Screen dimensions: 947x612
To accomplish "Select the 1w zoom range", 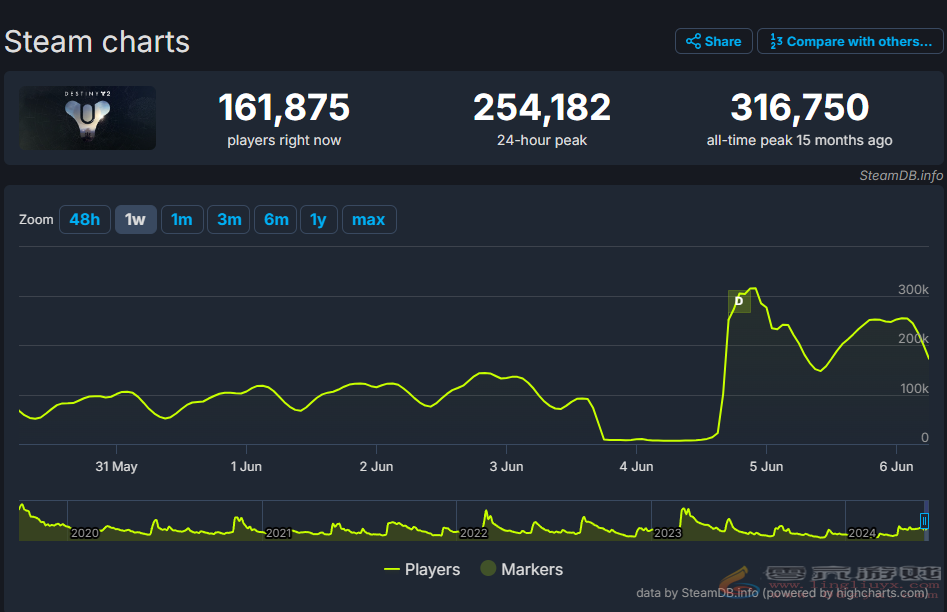I will pos(136,219).
